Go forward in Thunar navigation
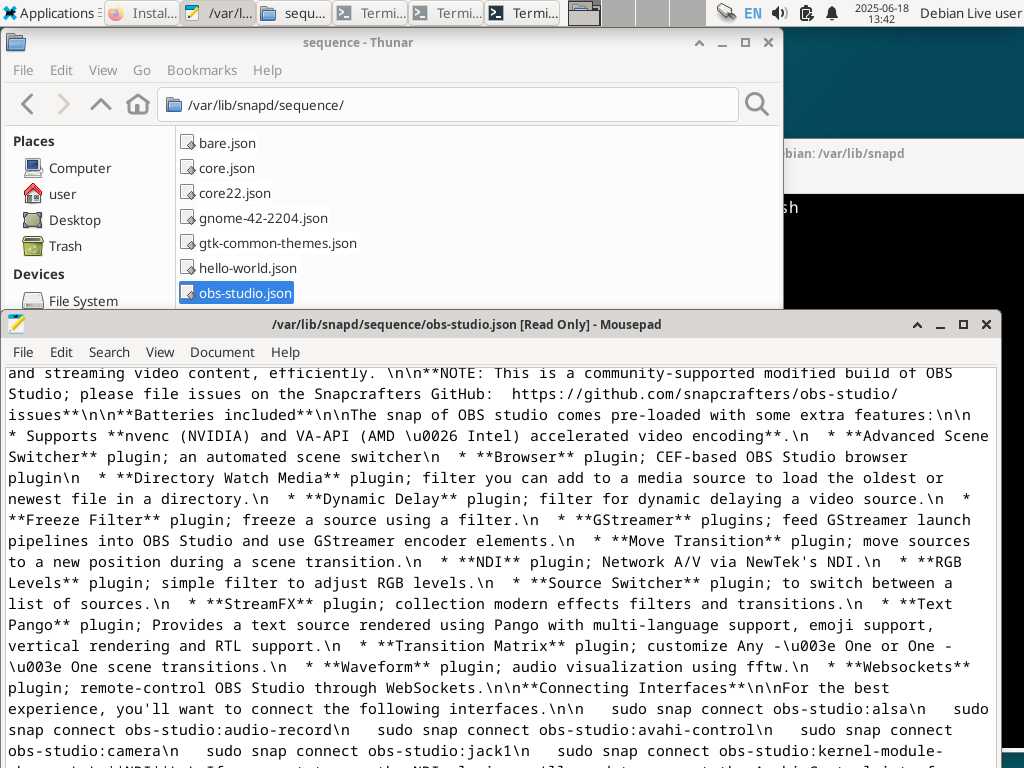 (x=63, y=104)
